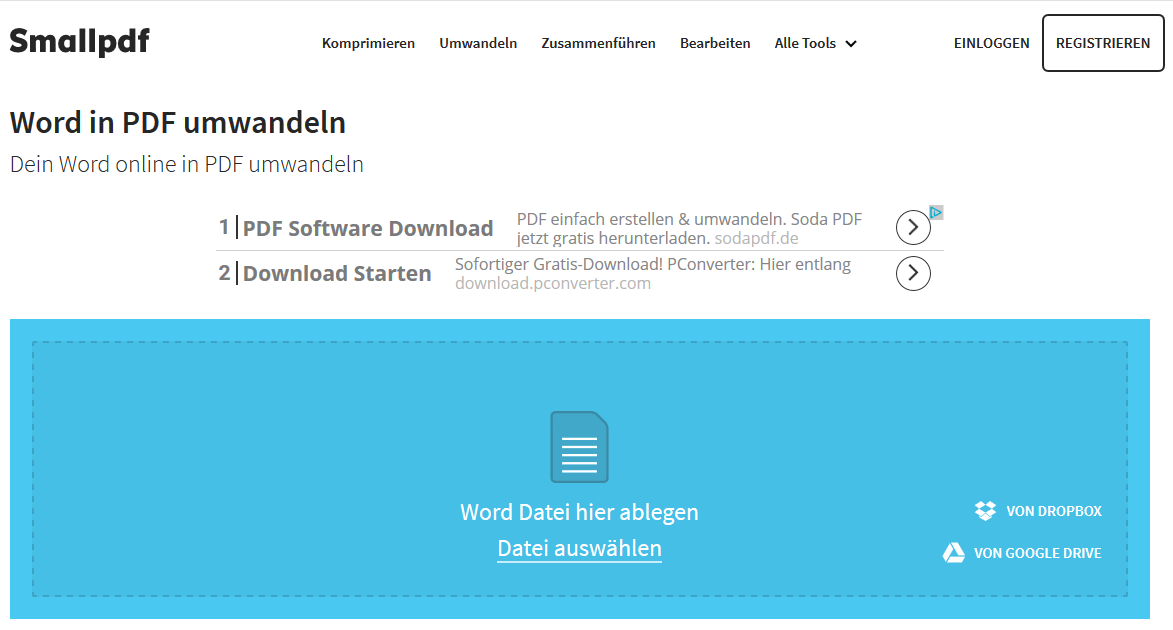Click the download.pconverter.com ad URL

pos(553,284)
